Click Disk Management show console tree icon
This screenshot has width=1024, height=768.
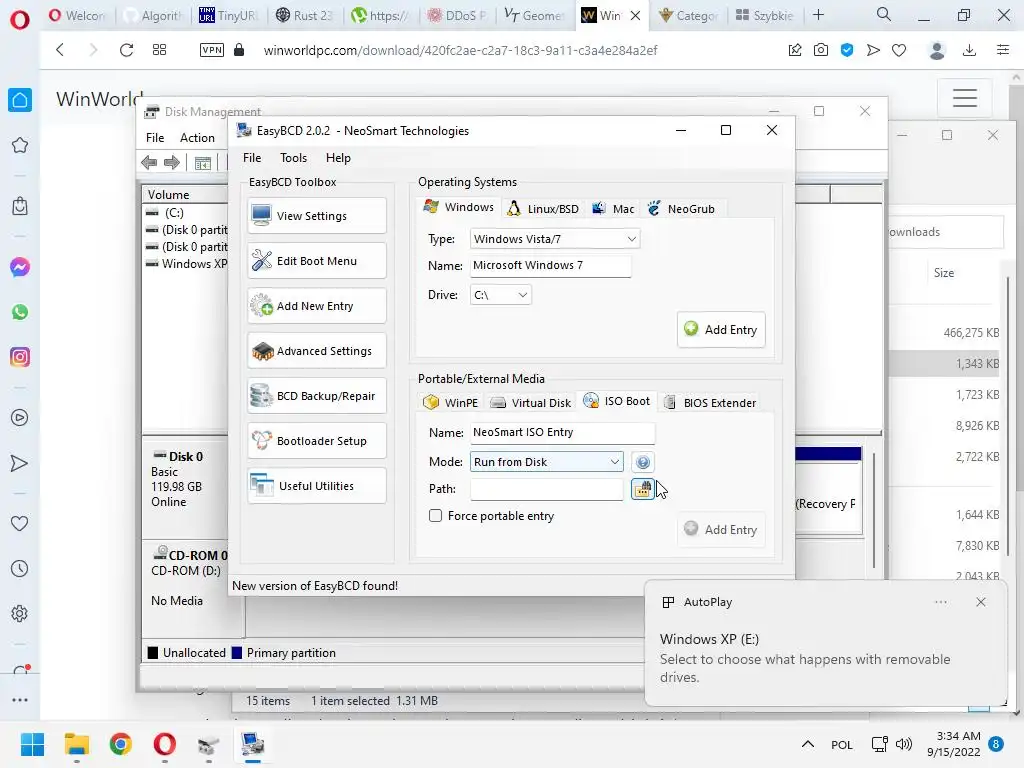(x=203, y=163)
